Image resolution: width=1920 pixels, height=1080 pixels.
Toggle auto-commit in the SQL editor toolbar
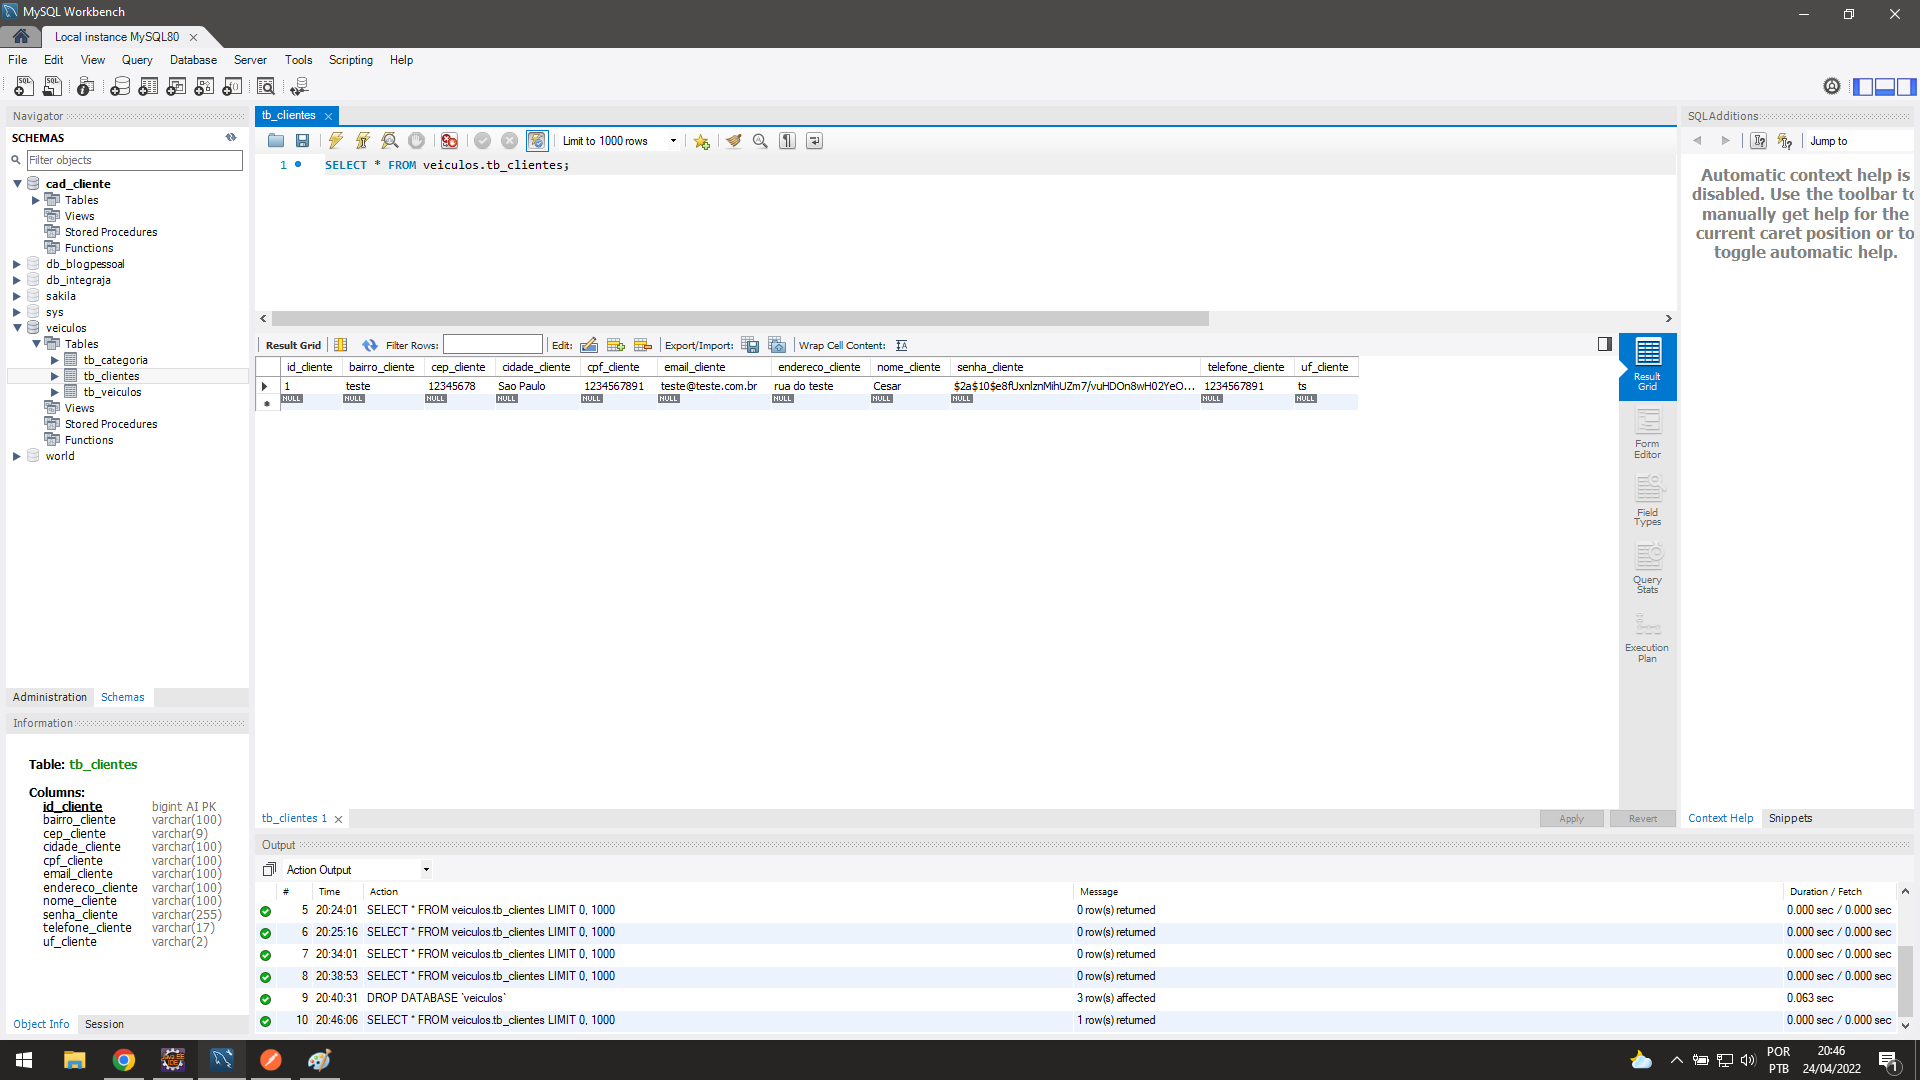[x=538, y=140]
